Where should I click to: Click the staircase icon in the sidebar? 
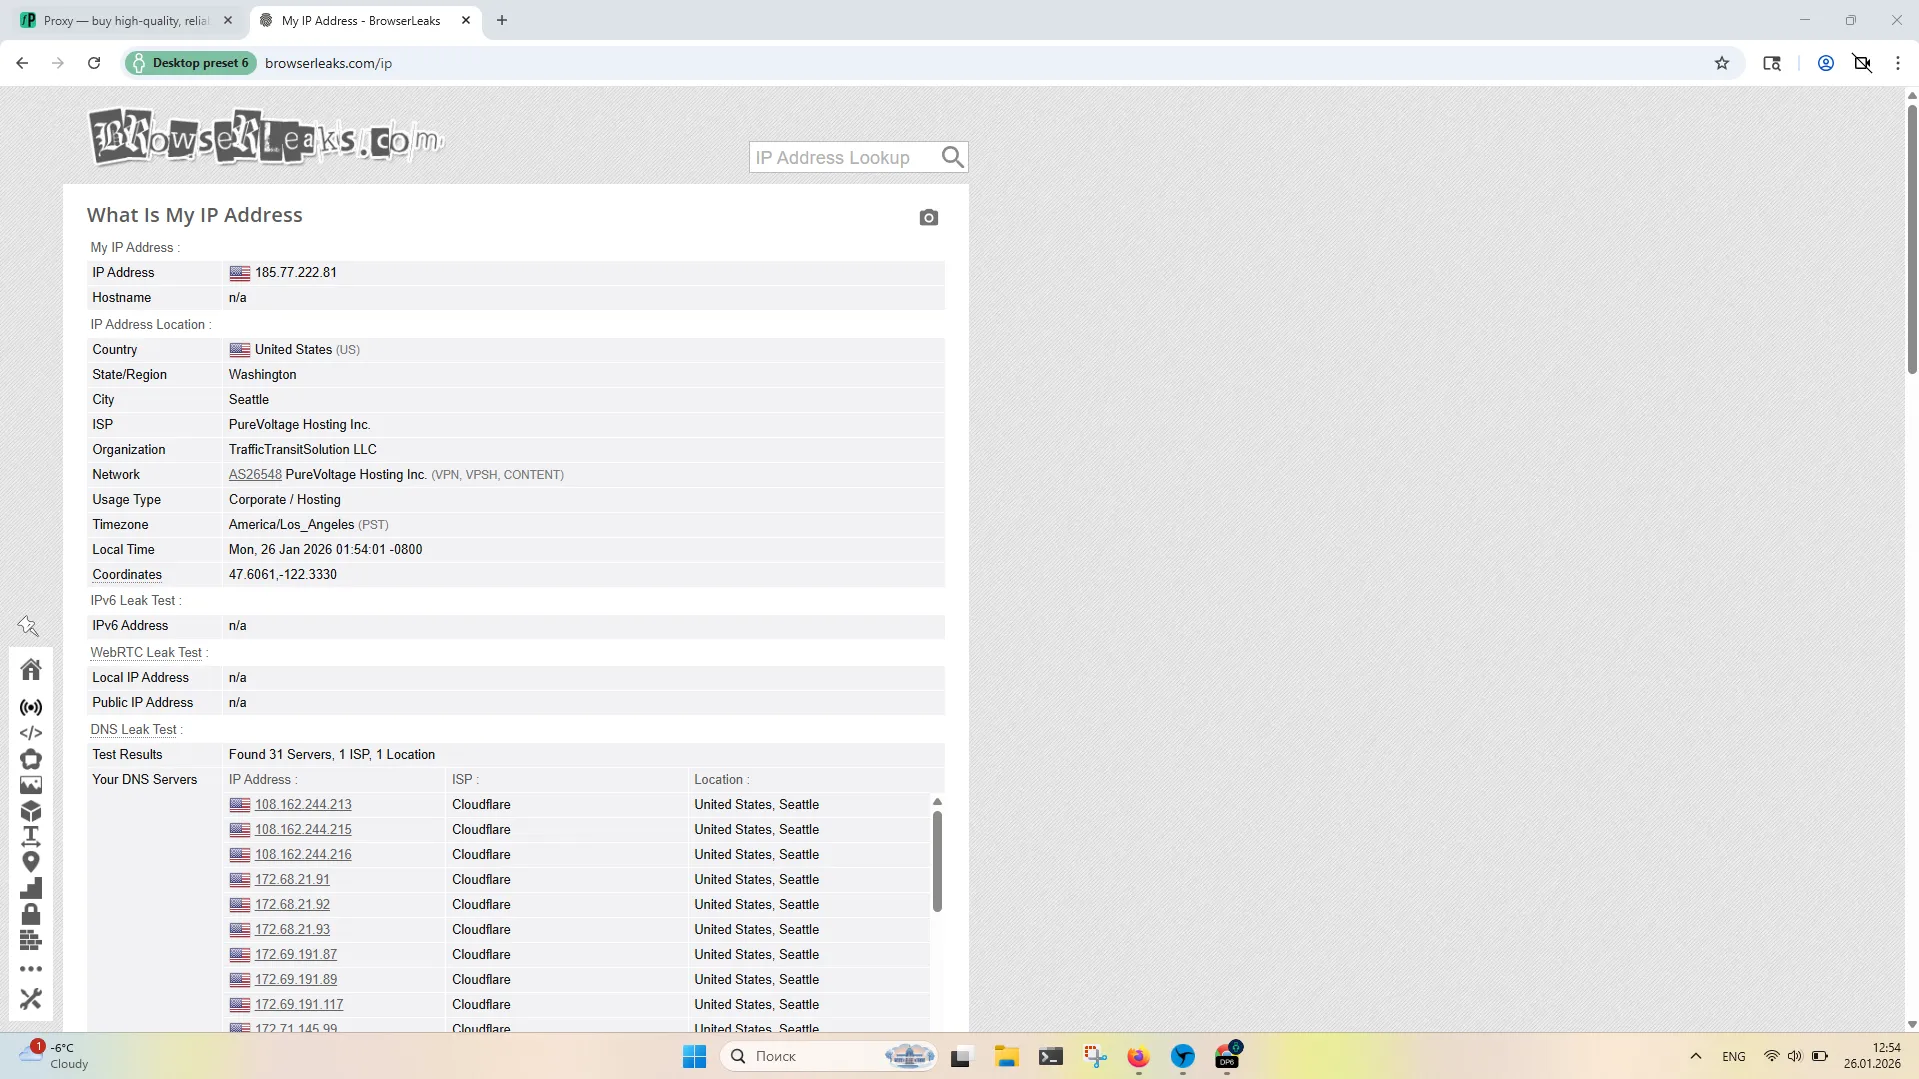pyautogui.click(x=31, y=888)
